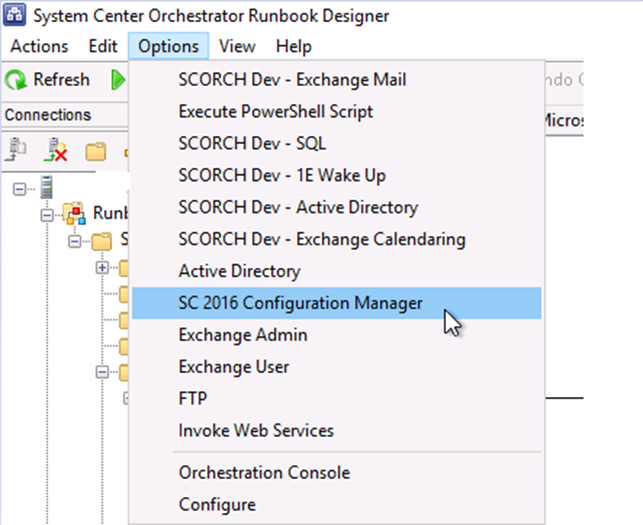Click the disconnect server icon with red X
The width and height of the screenshot is (643, 525).
(55, 150)
